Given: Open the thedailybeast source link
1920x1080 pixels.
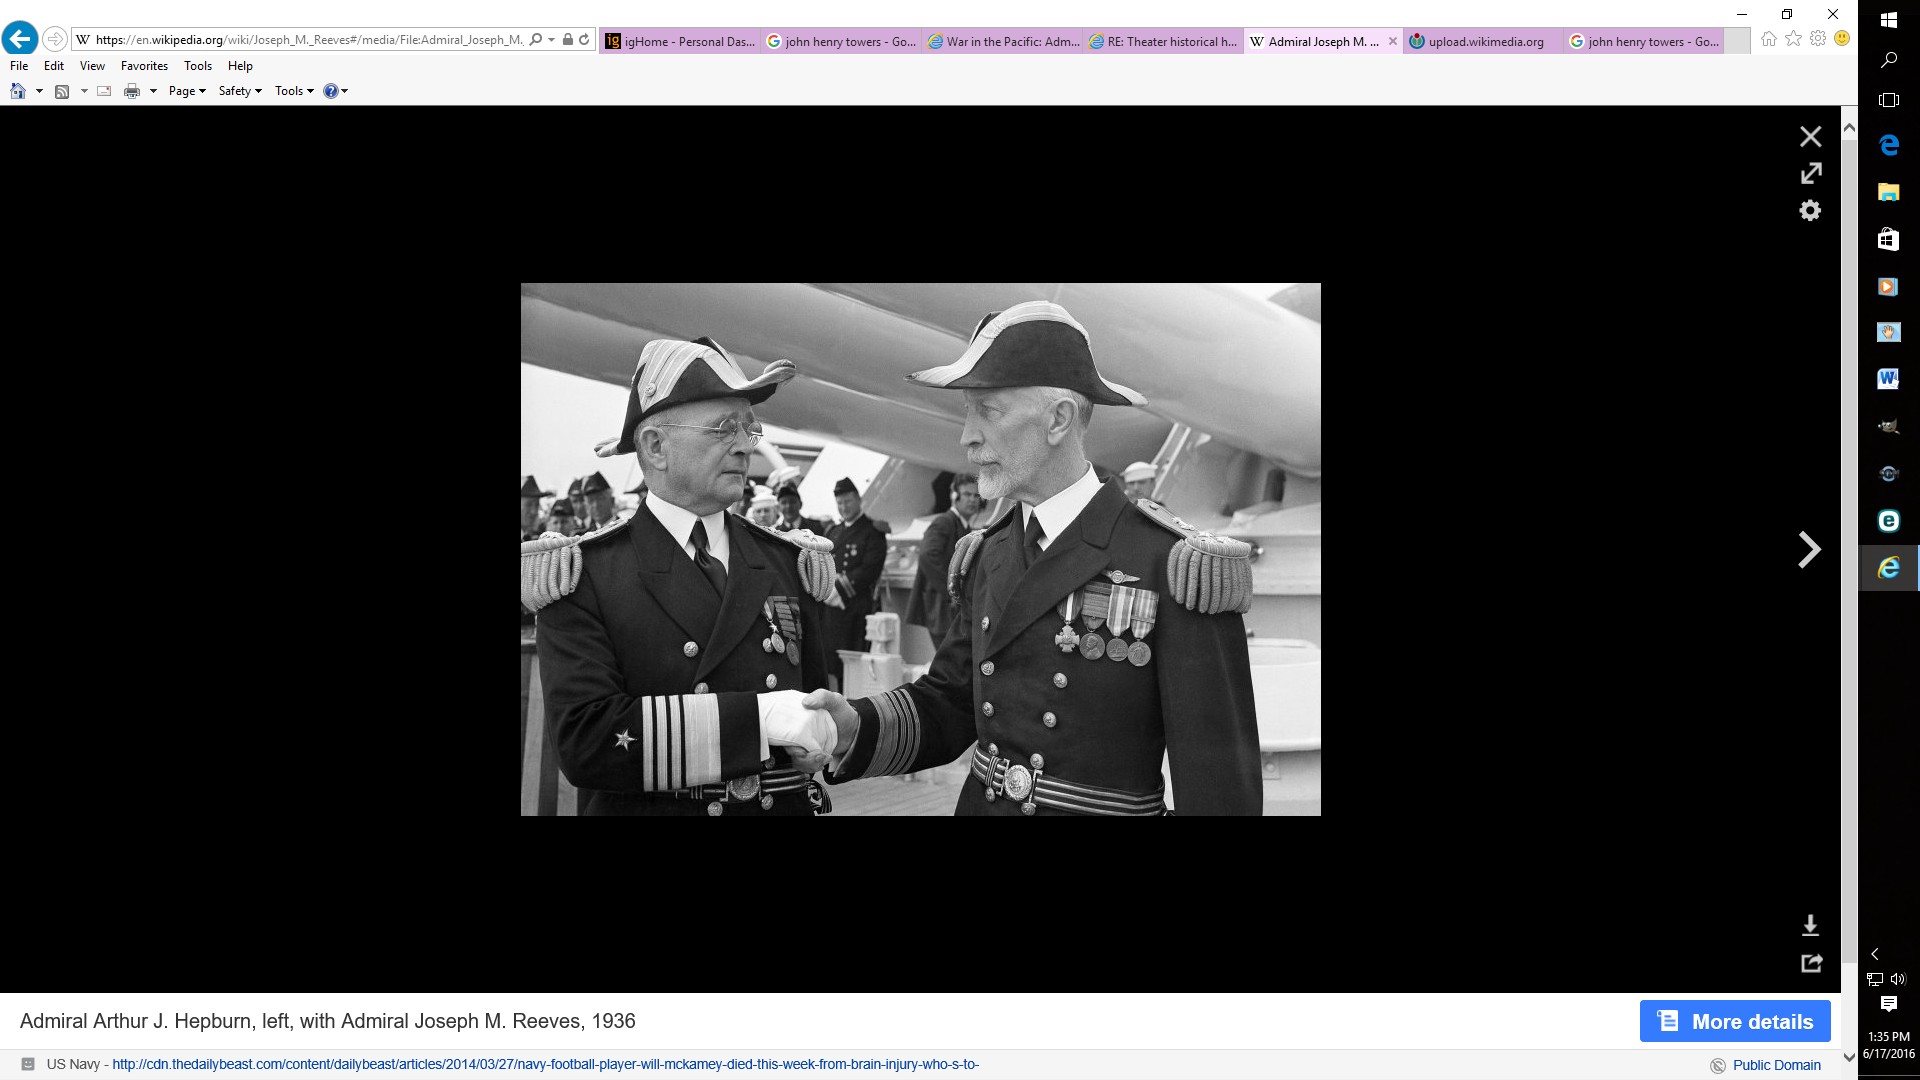Looking at the screenshot, I should pyautogui.click(x=545, y=1064).
